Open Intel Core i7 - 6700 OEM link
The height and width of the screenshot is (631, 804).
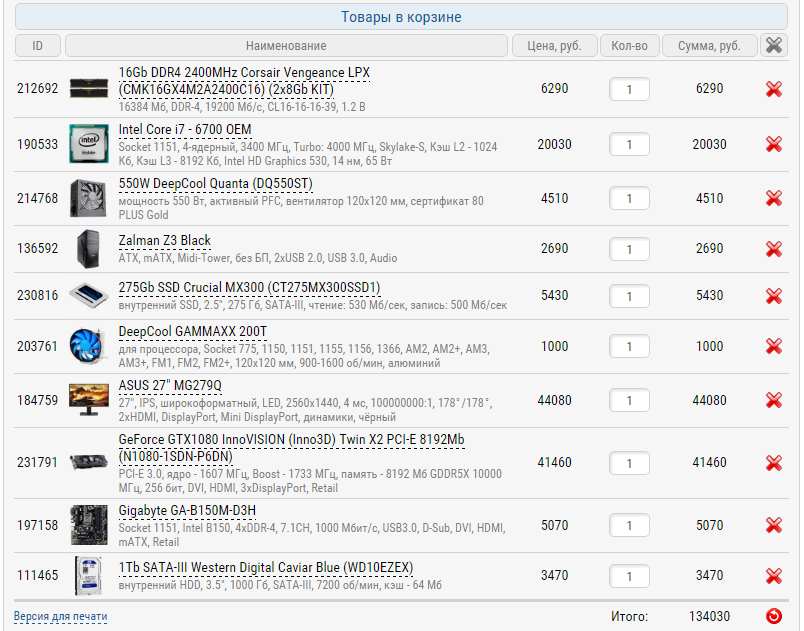tap(185, 130)
